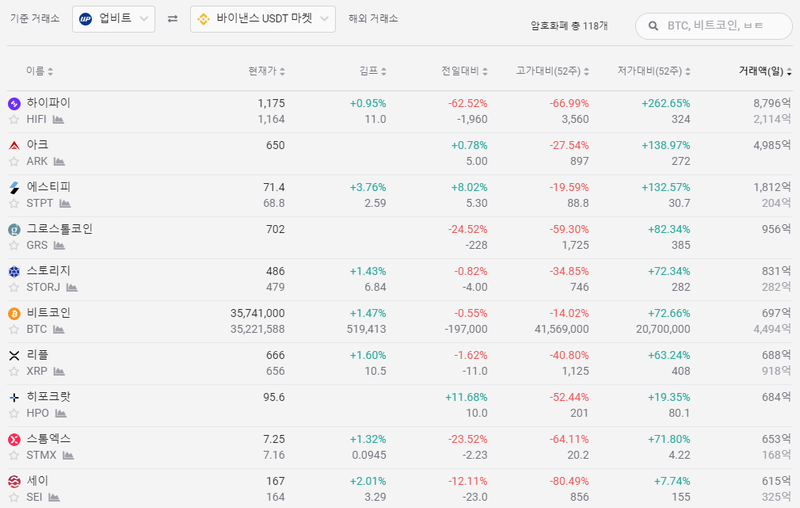The image size is (800, 508).
Task: Click the 아크 coin logo
Action: [x=14, y=146]
